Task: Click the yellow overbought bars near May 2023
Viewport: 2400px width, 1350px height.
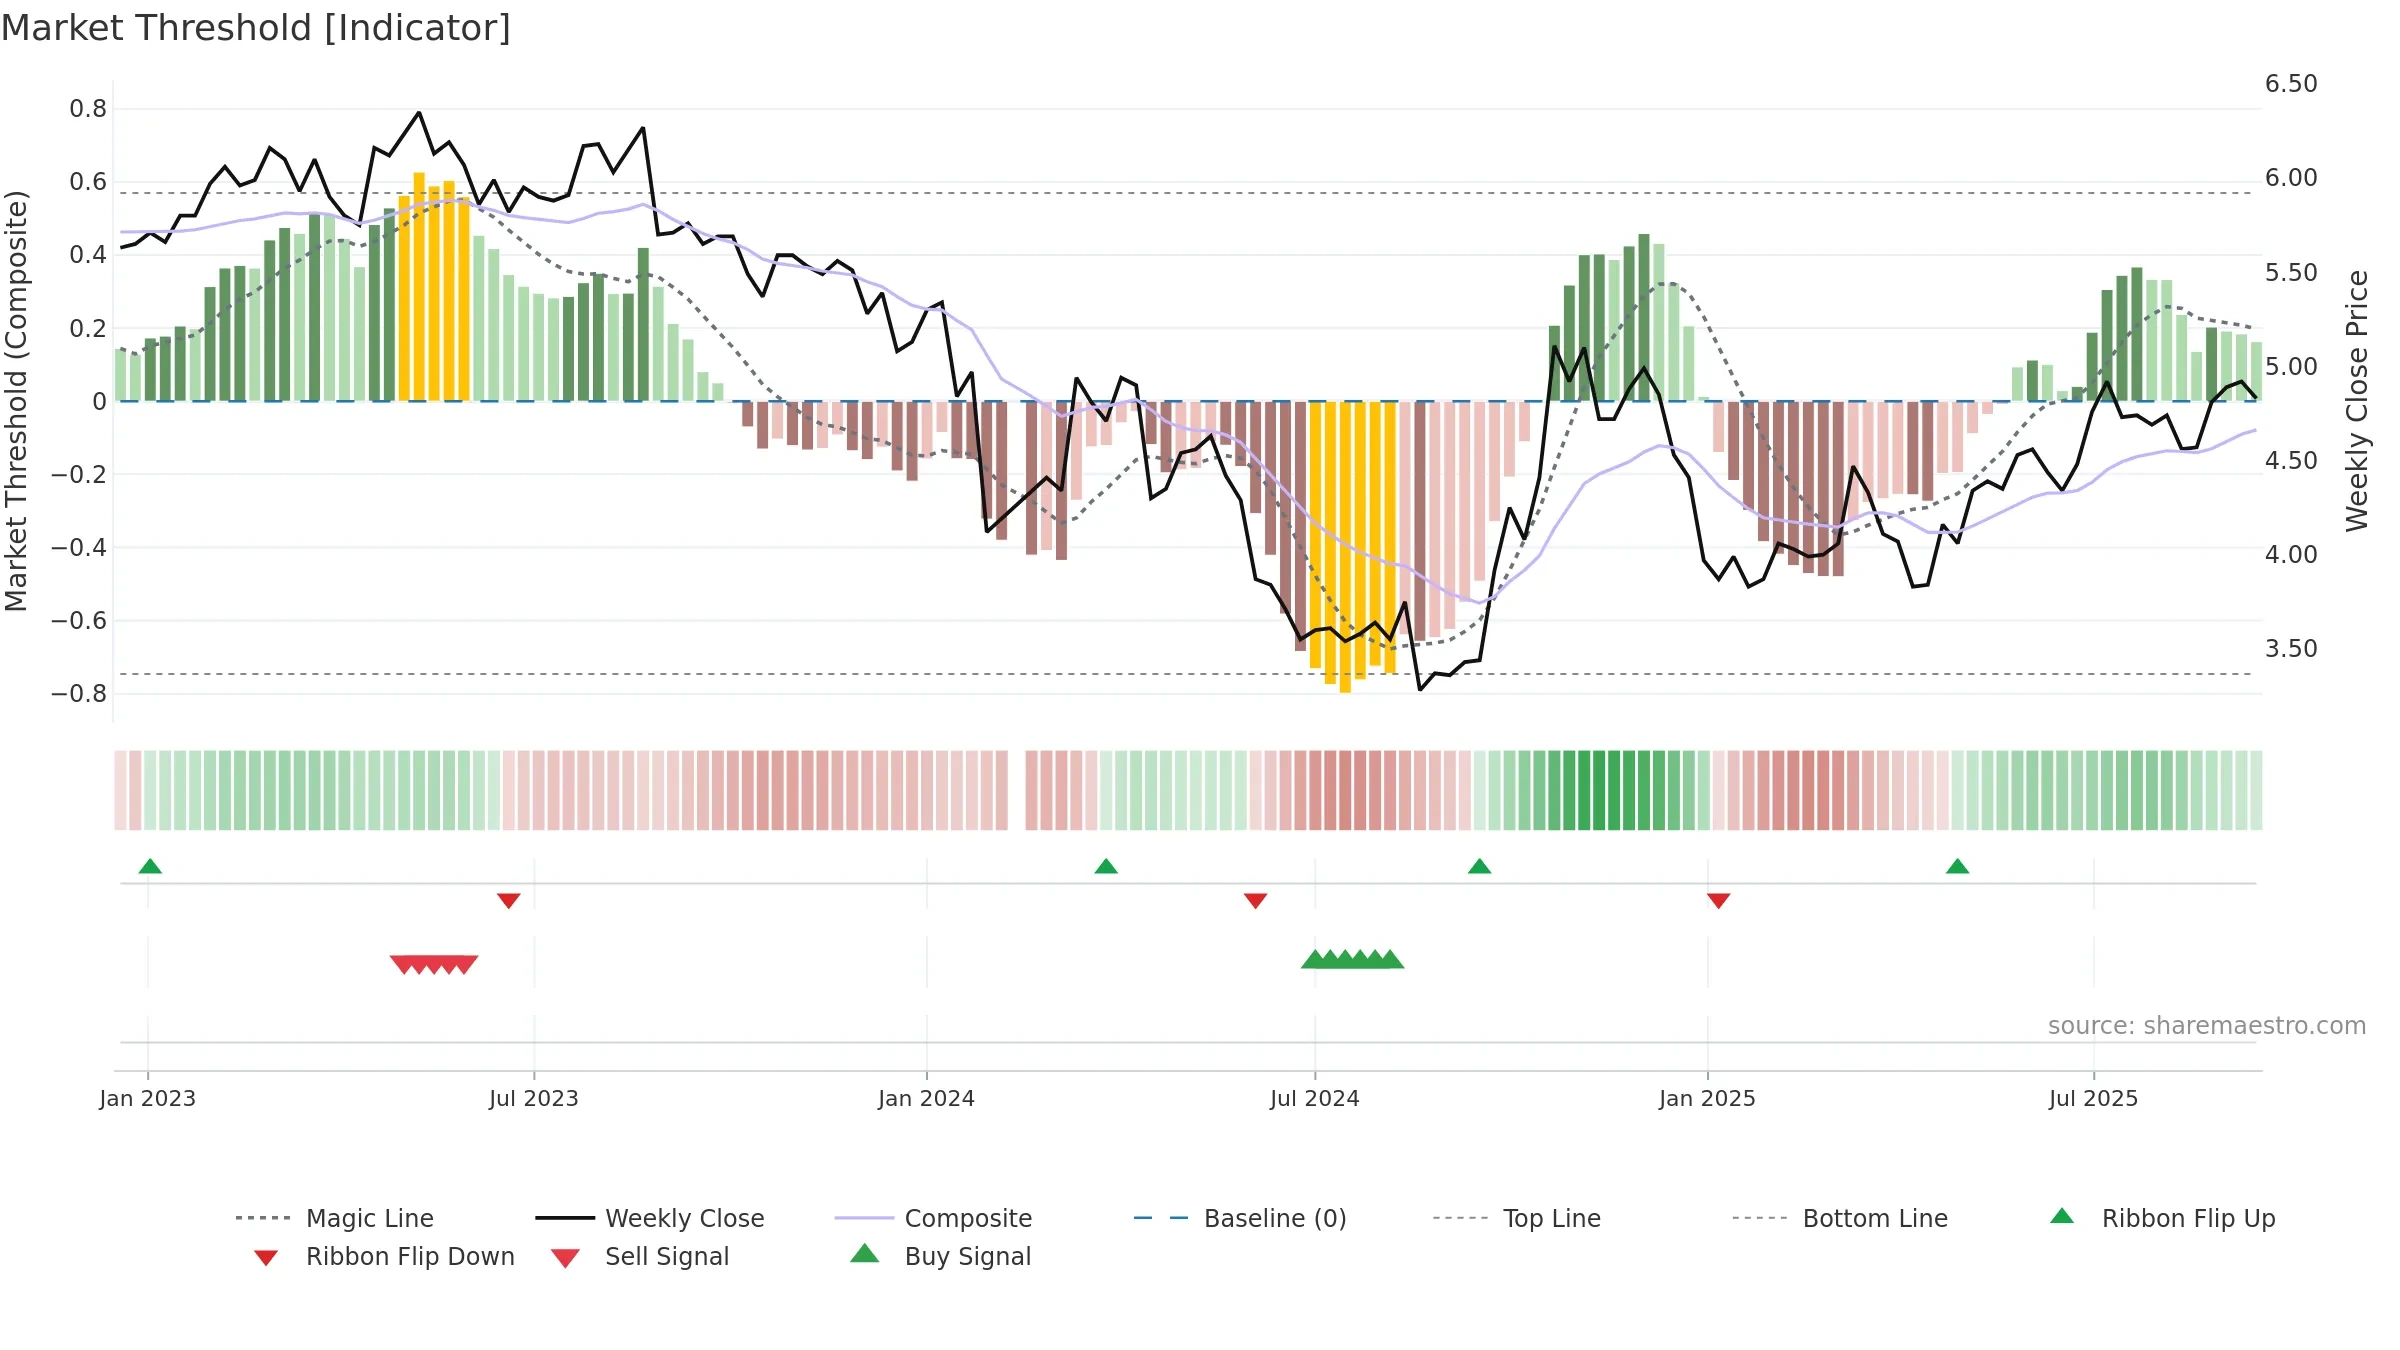Action: tap(434, 290)
